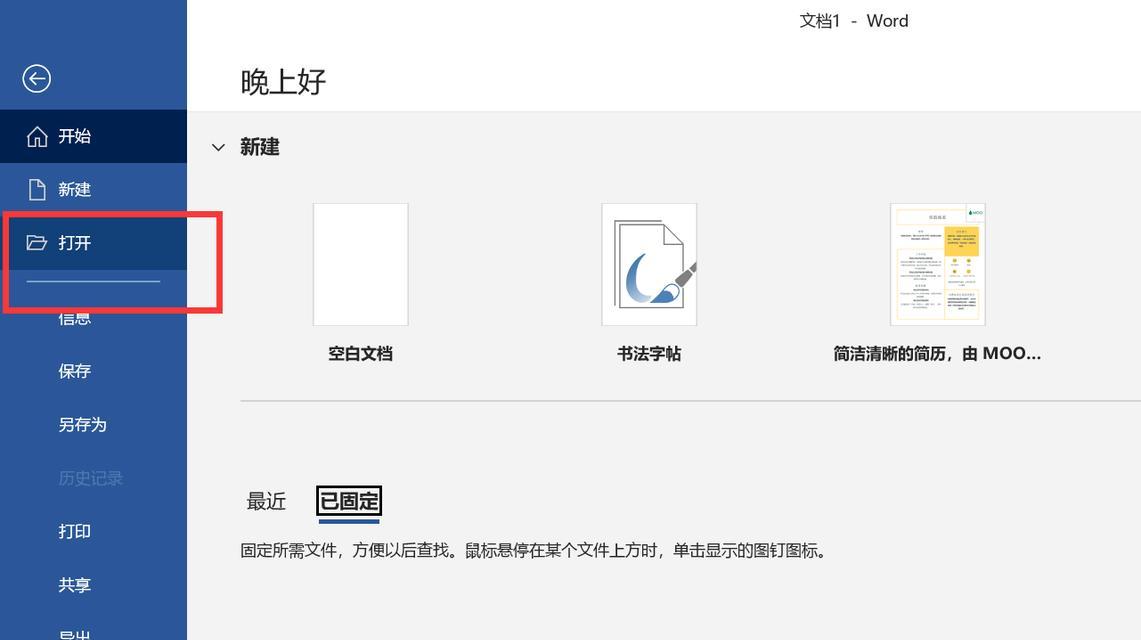Collapse the 新建 section chevron

point(218,147)
